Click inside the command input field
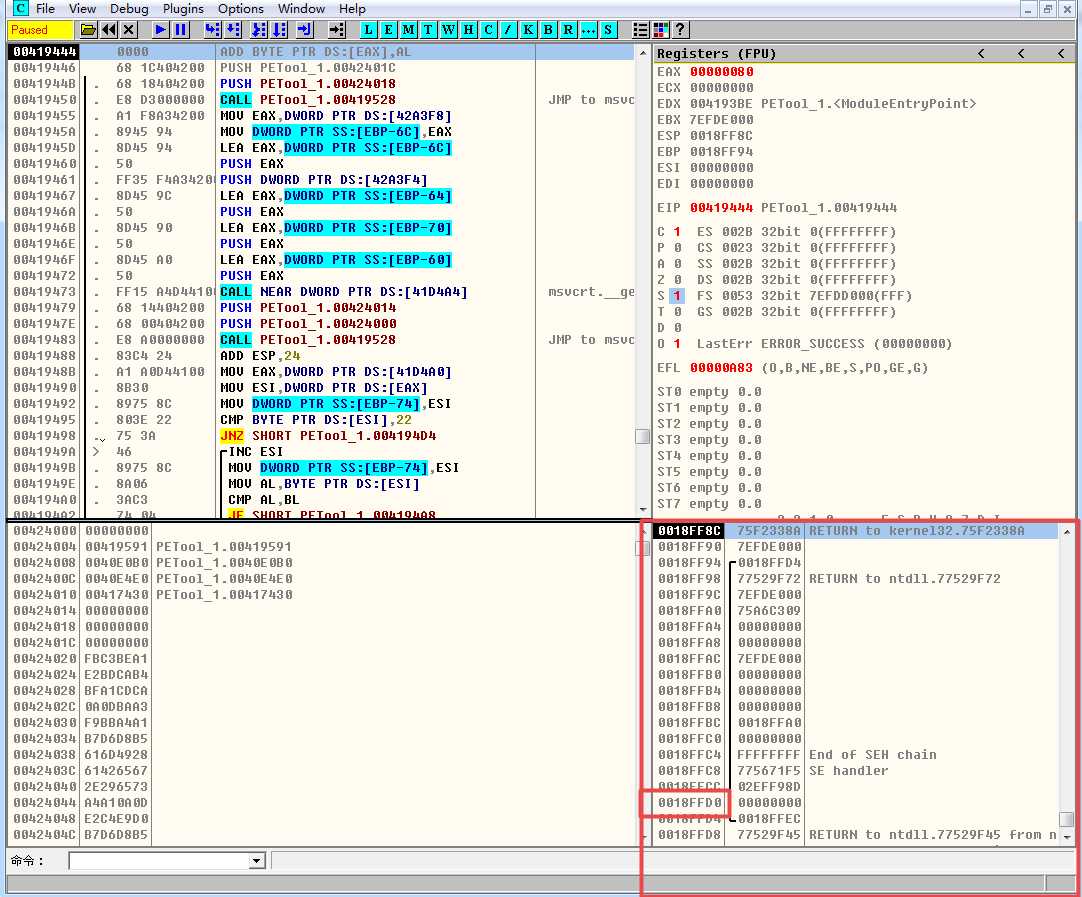 click(158, 861)
